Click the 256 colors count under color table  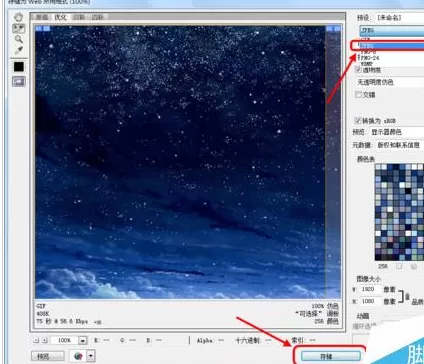click(383, 266)
